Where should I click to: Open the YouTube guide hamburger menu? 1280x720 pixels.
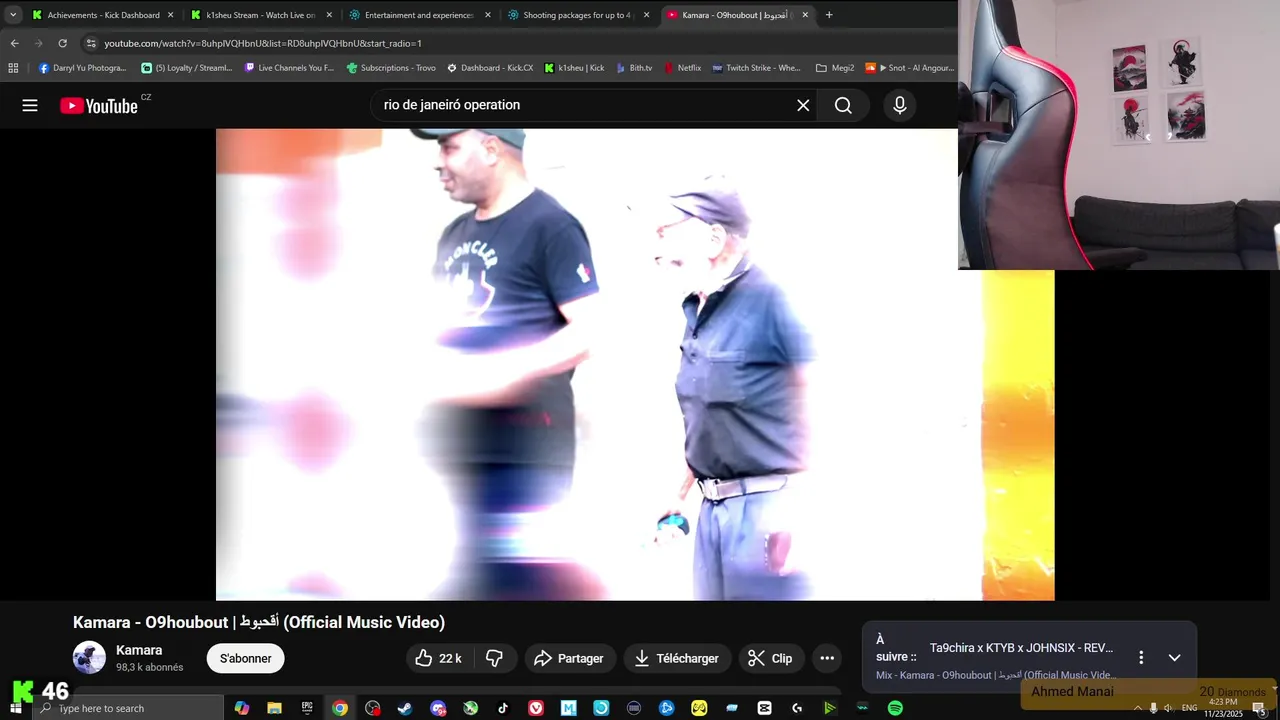(30, 105)
